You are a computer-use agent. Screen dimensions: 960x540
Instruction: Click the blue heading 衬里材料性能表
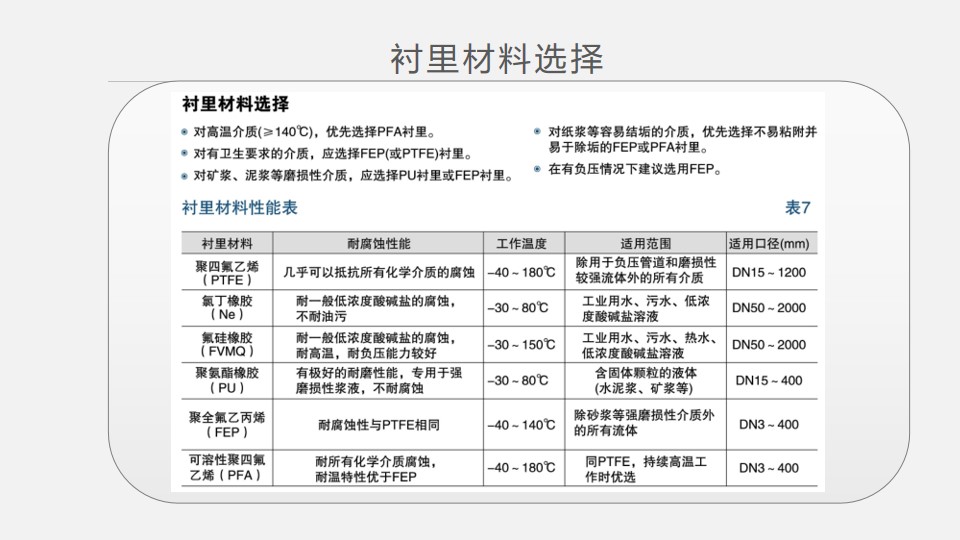point(239,209)
